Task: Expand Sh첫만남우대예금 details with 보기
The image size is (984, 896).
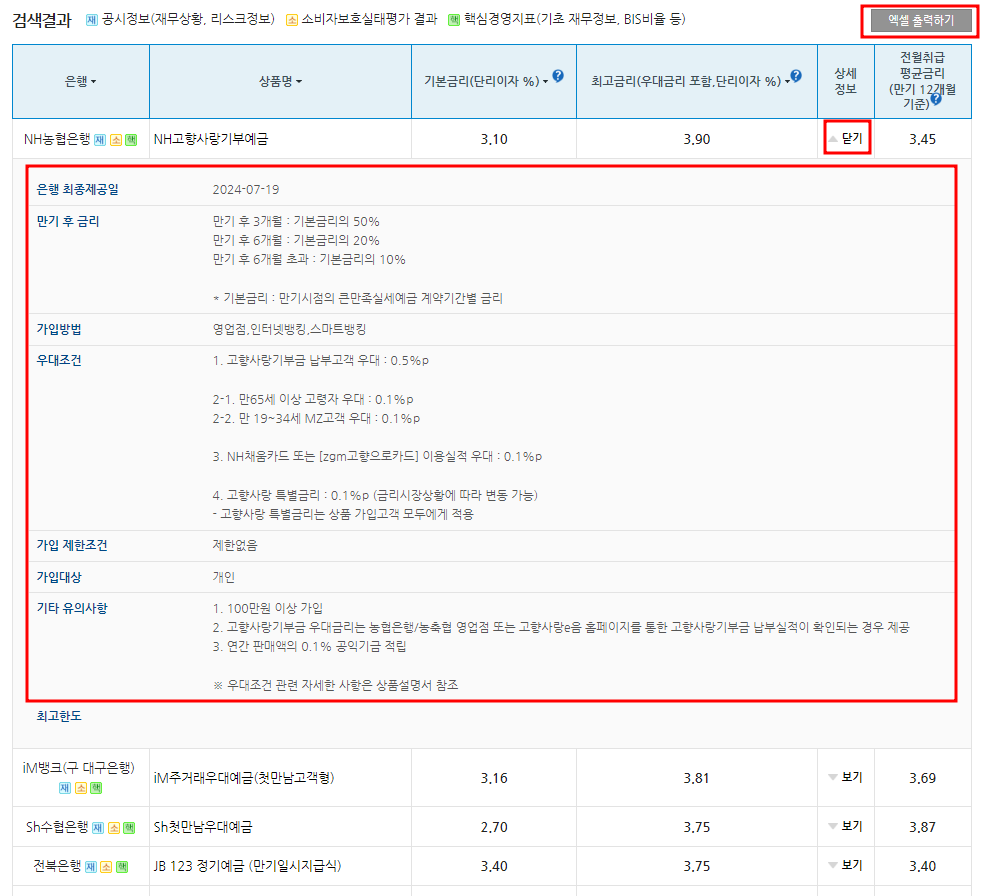Action: point(846,827)
